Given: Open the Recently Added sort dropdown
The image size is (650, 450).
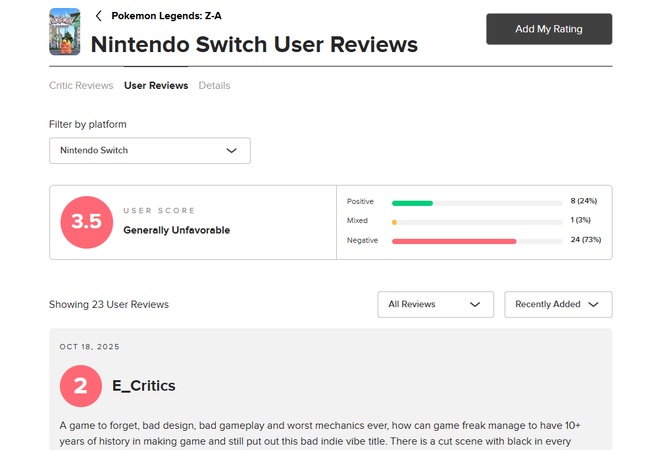Looking at the screenshot, I should (x=558, y=304).
